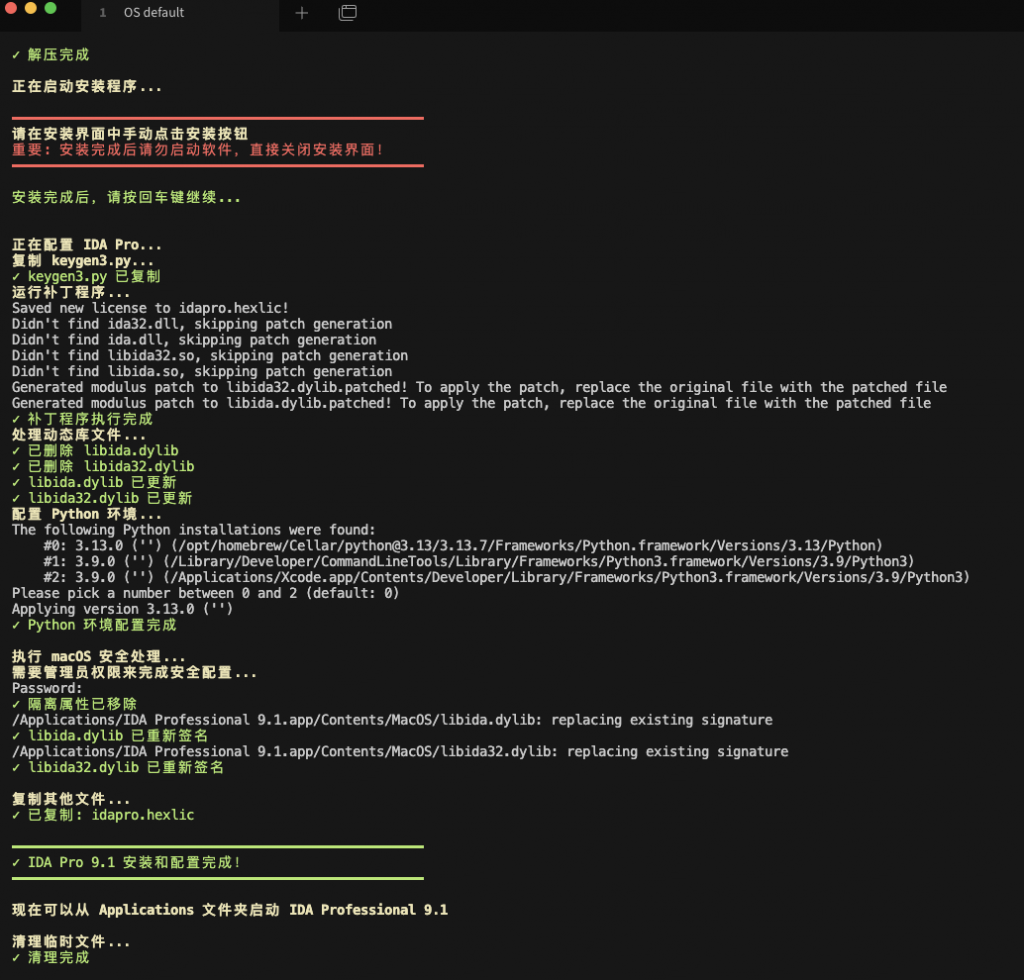Click the '现在可以从 Applications 文件夹启动' line
Screen dimensions: 1024x980
pyautogui.click(x=230, y=909)
